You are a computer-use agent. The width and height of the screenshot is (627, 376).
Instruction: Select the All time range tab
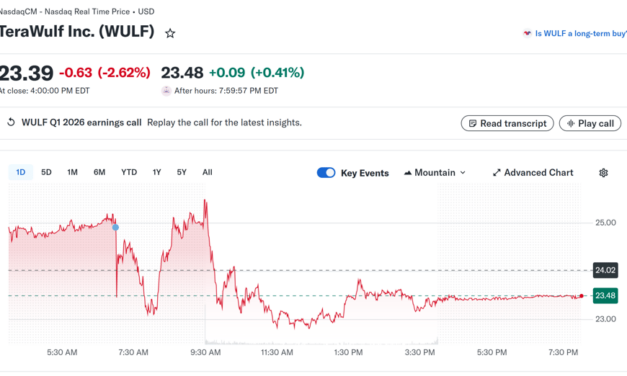pos(207,172)
